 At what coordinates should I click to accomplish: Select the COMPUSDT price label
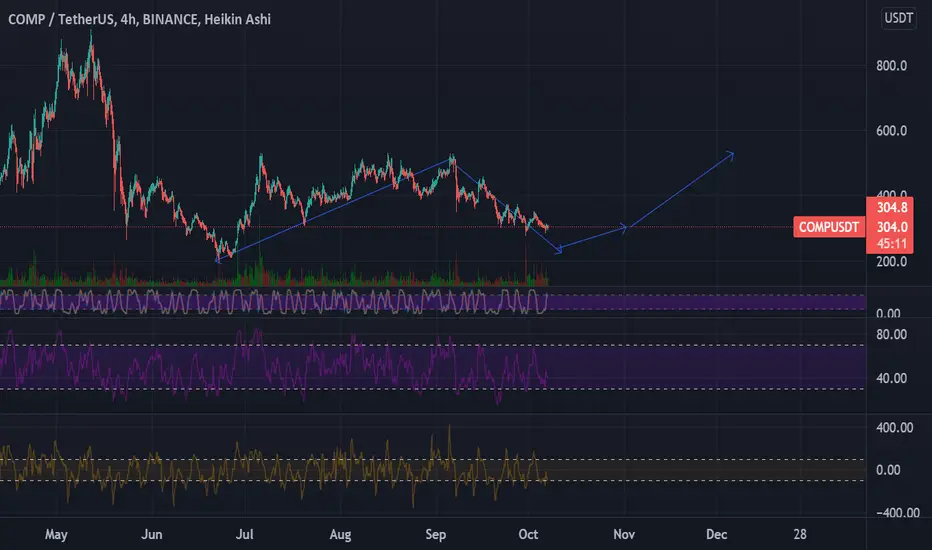pos(829,227)
